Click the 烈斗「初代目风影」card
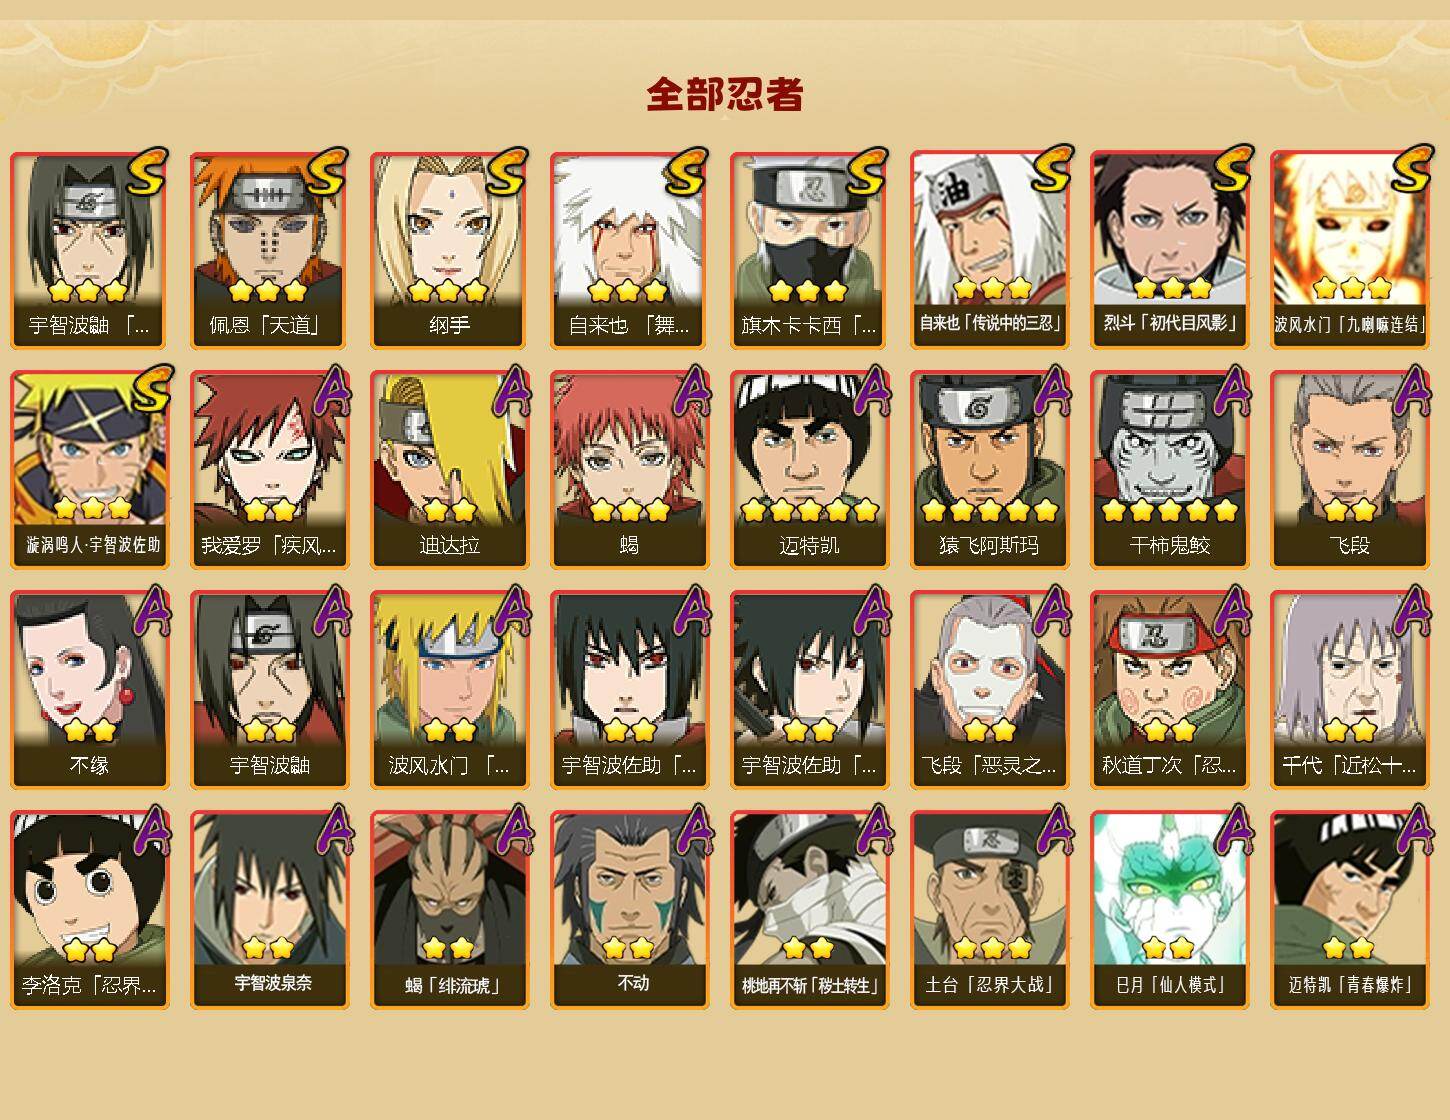1450x1120 pixels. click(x=1169, y=250)
